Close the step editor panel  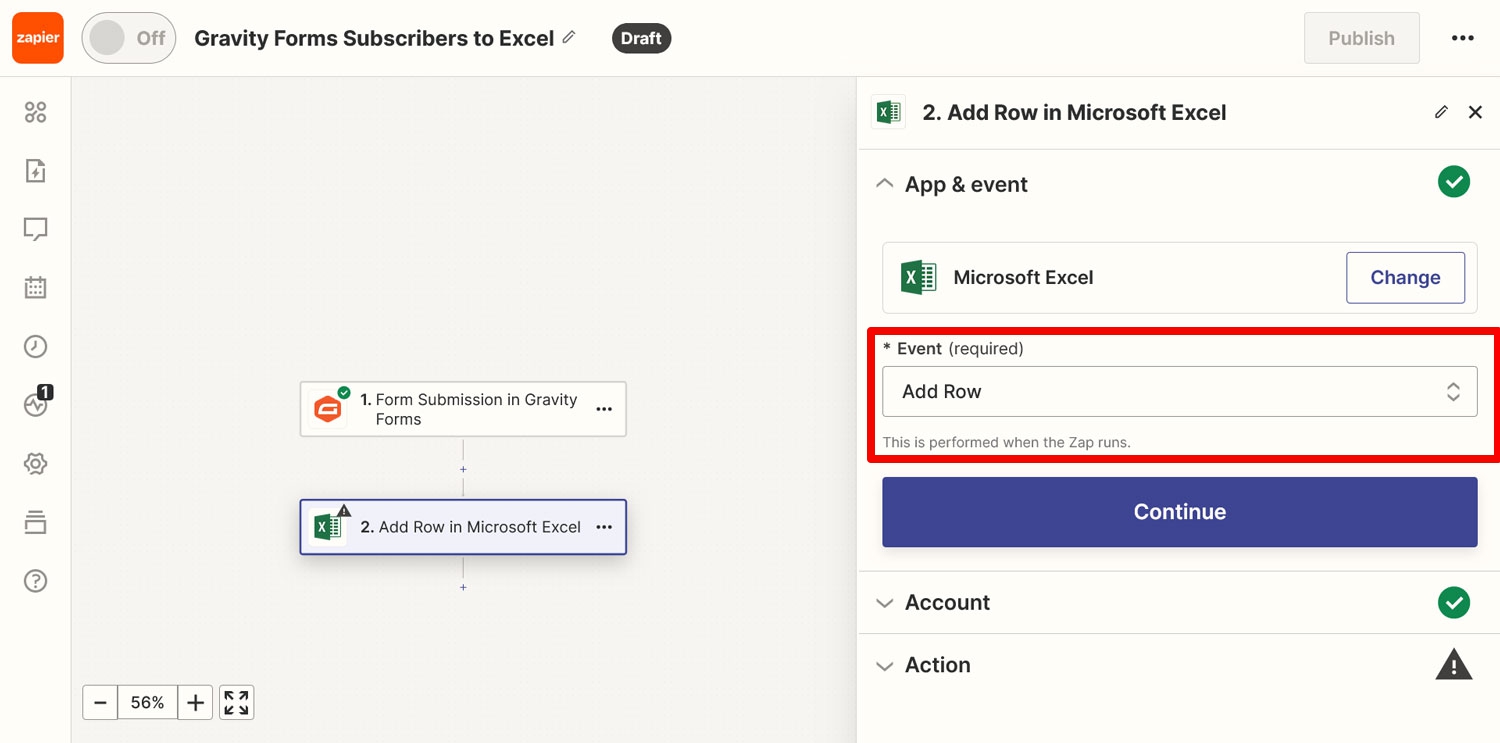[1475, 112]
